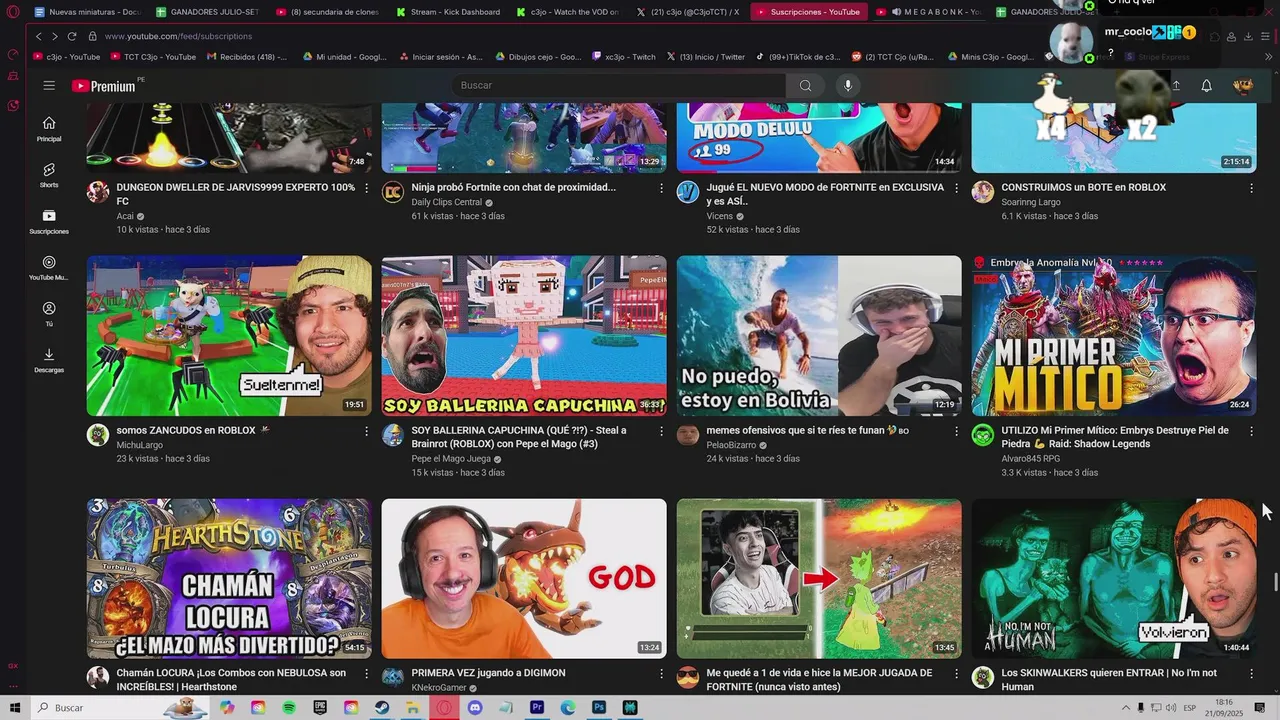Open options for SOY BALLERINA CAPUCHINA video
This screenshot has height=720, width=1280.
point(661,431)
